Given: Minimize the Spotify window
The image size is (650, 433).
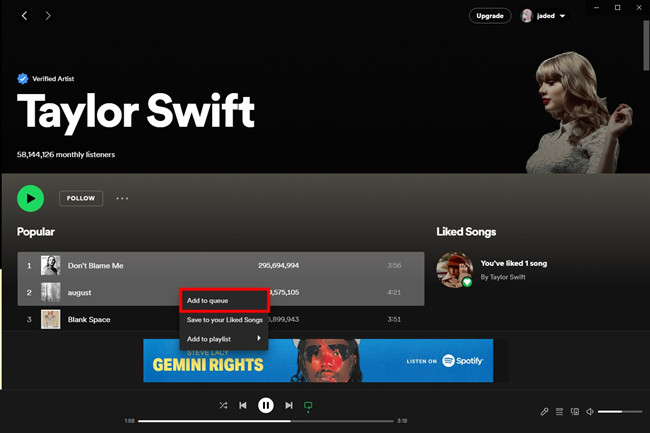Looking at the screenshot, I should (596, 7).
